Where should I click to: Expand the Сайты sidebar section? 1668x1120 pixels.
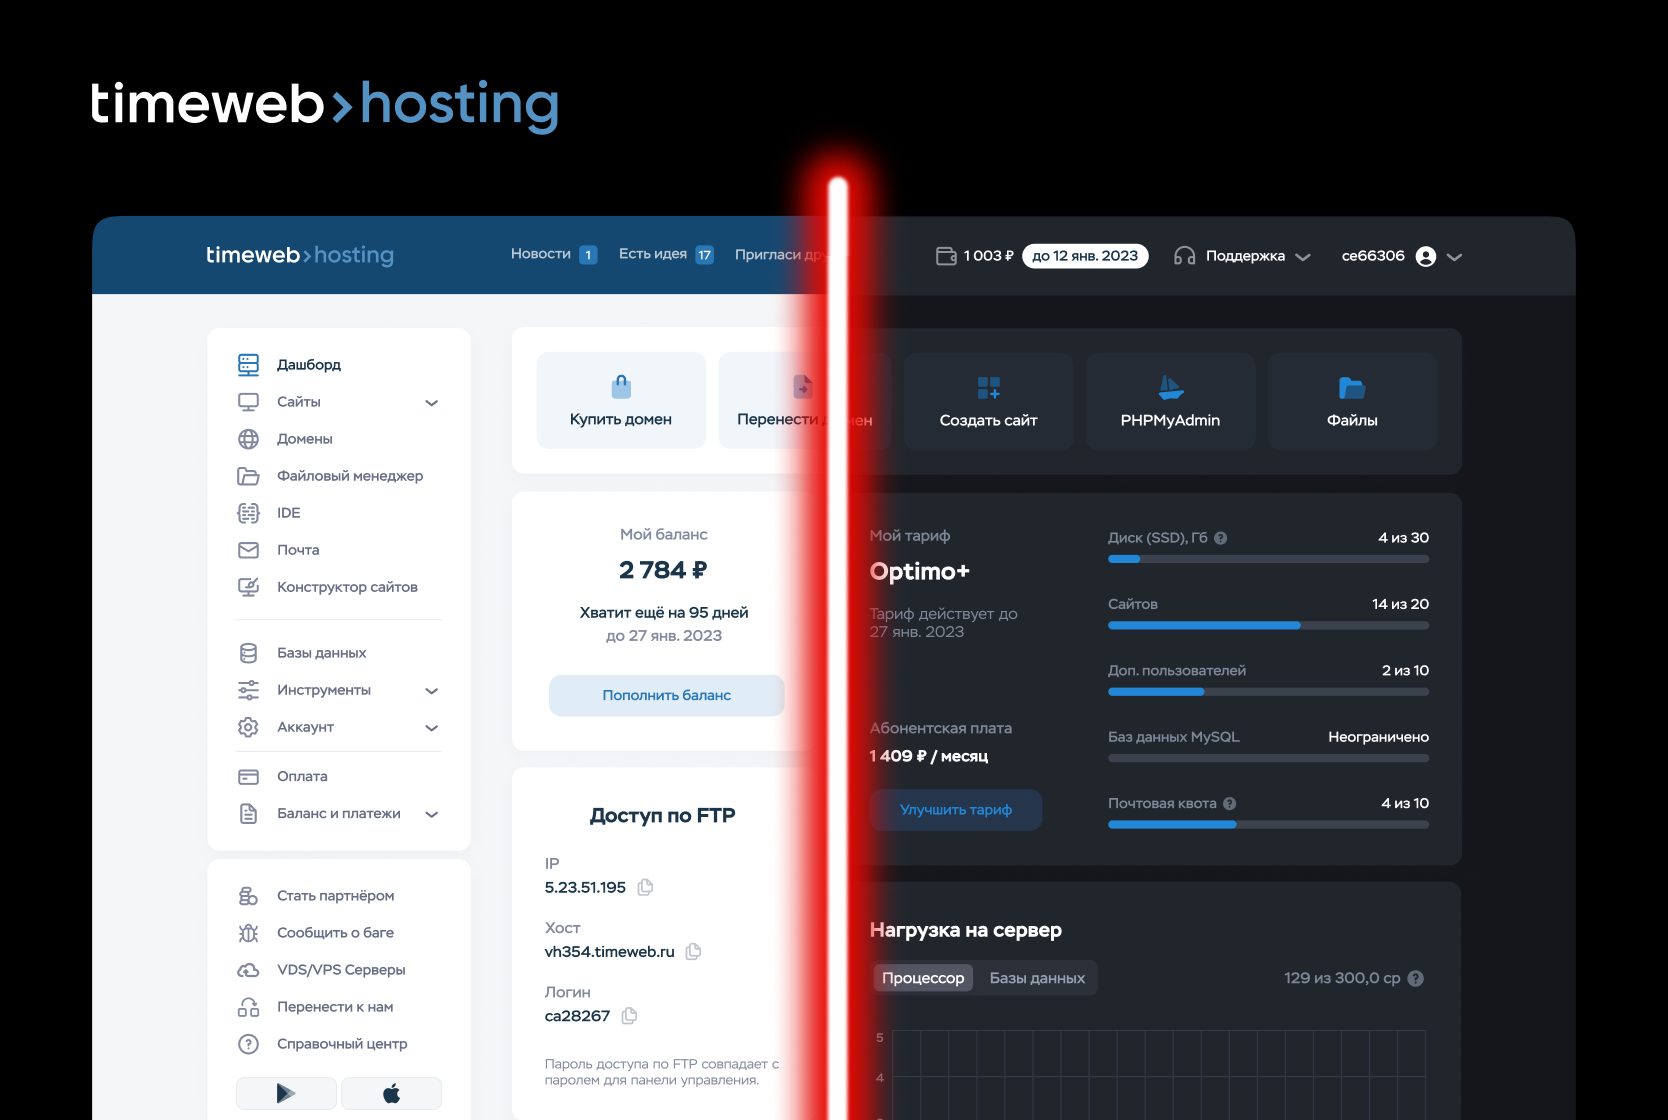[x=431, y=403]
